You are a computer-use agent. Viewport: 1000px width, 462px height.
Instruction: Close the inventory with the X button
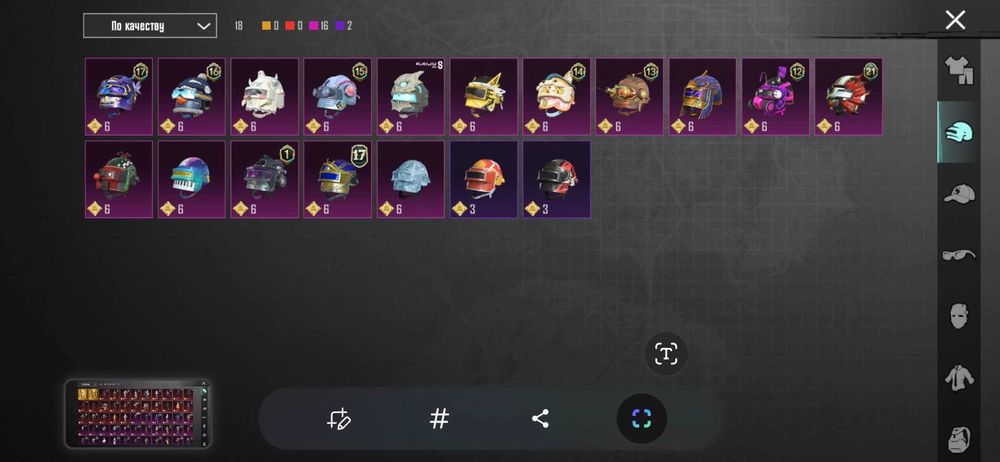(955, 20)
